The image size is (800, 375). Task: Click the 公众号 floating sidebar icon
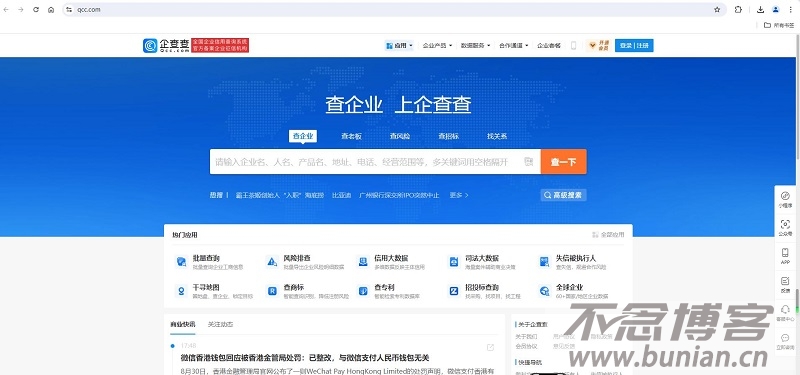coord(785,227)
